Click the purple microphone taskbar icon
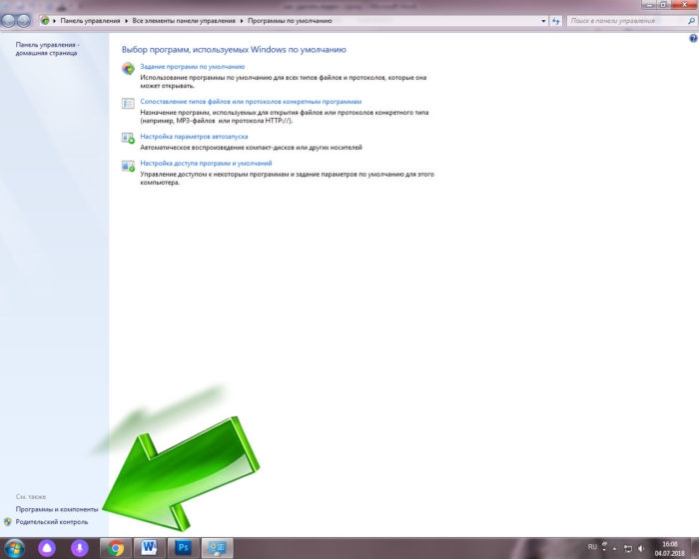Image resolution: width=699 pixels, height=559 pixels. point(79,548)
